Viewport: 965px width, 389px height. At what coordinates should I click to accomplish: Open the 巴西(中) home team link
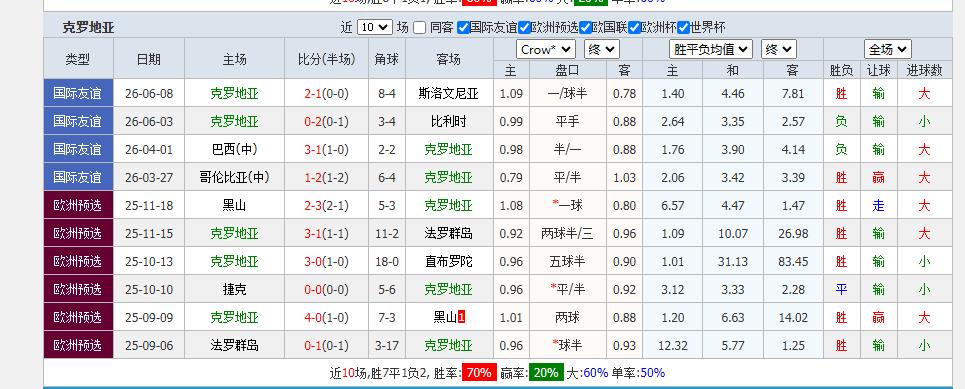[x=234, y=150]
